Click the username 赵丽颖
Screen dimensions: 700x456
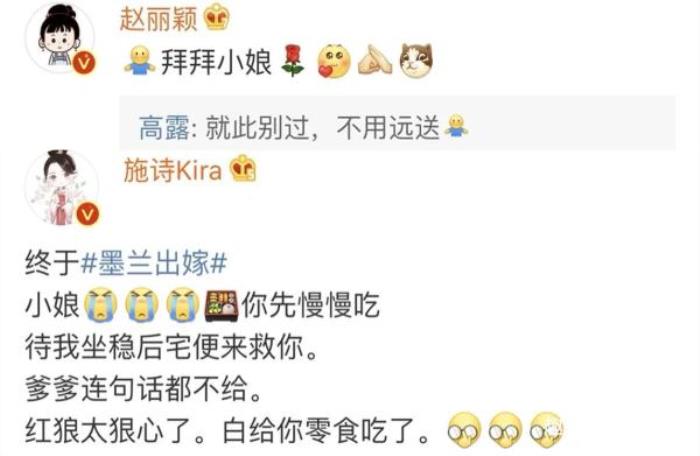click(x=158, y=19)
